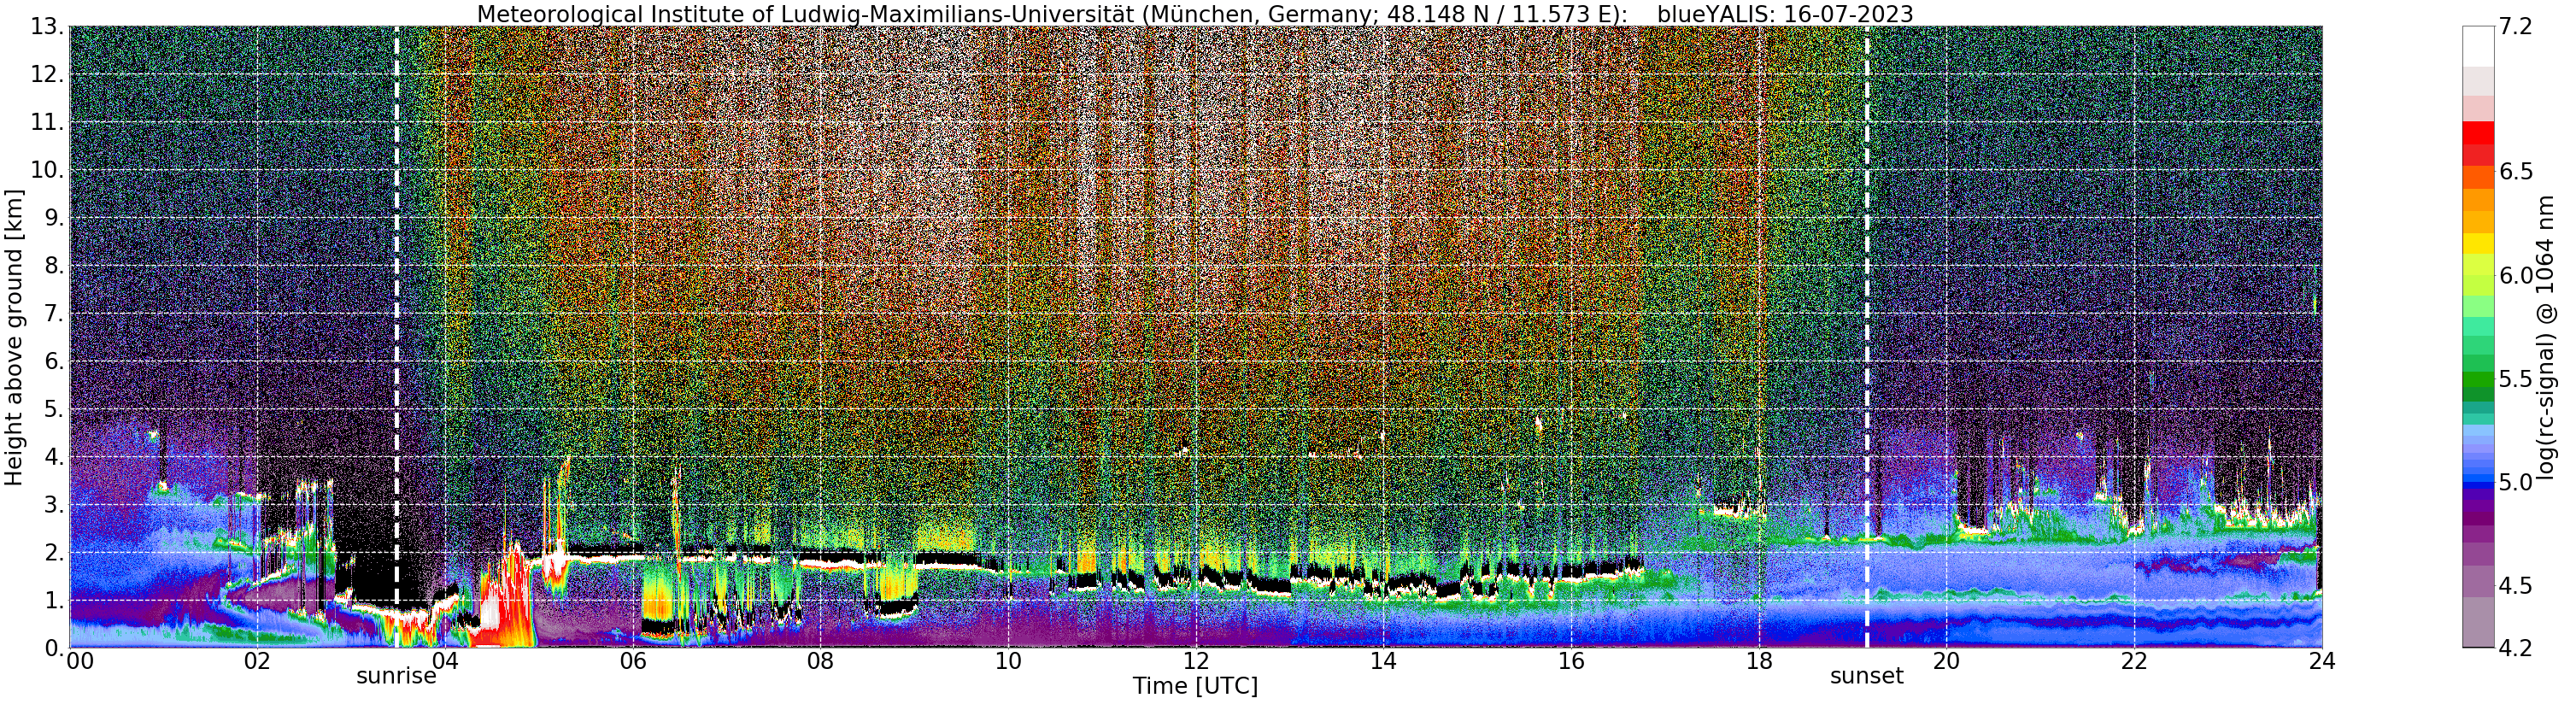Click the height axis tick label '5.'
Viewport: 2576px width, 704px height.
(54, 409)
